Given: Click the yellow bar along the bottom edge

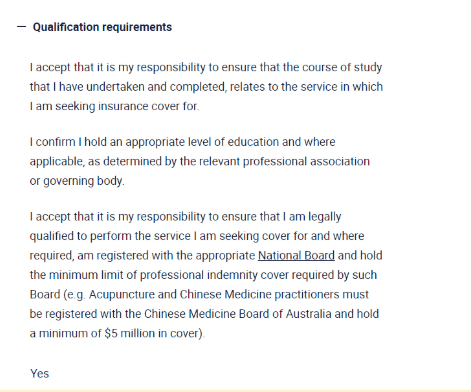Looking at the screenshot, I should click(235, 390).
